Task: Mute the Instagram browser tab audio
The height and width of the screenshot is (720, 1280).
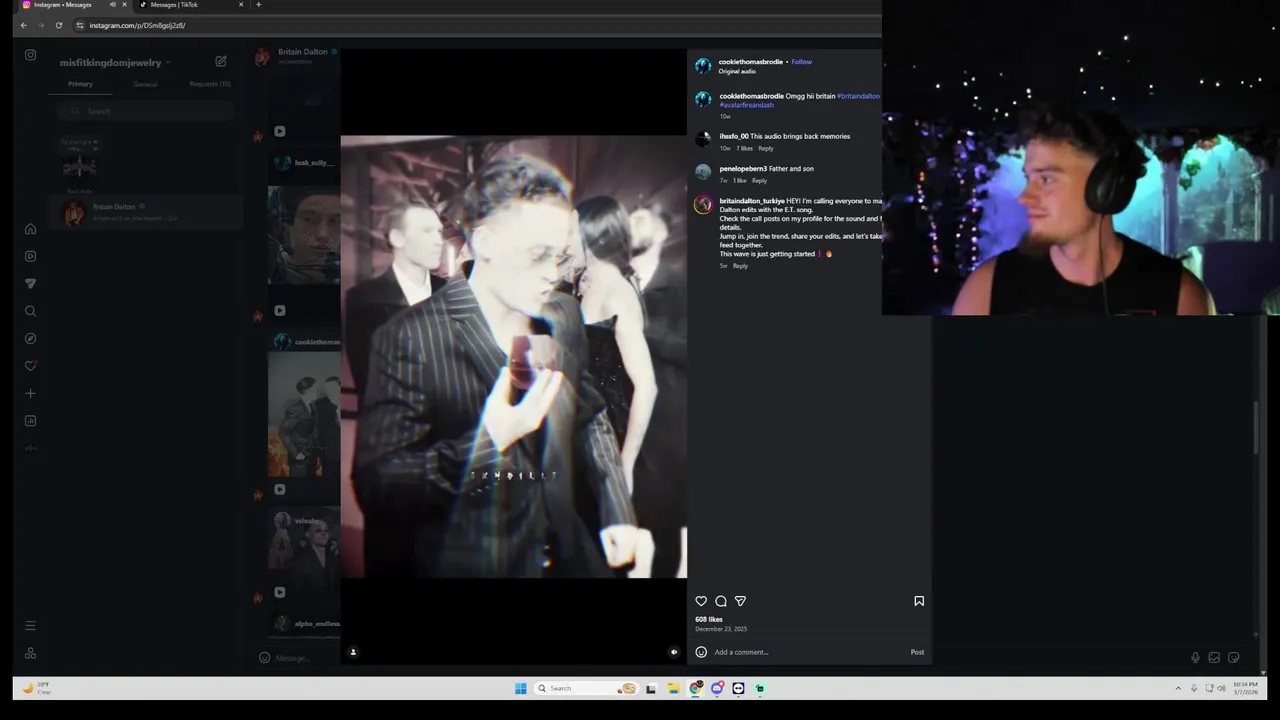Action: 112,5
